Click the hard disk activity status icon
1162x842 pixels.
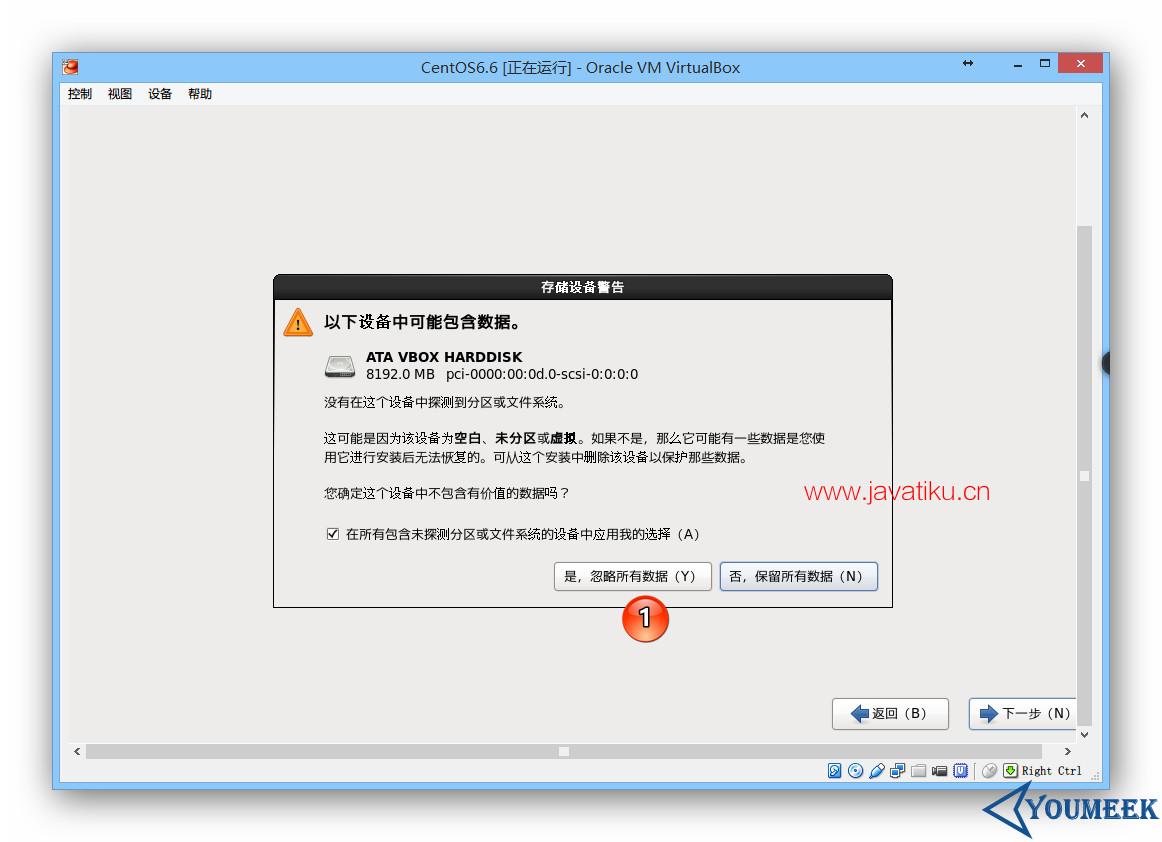tap(834, 771)
